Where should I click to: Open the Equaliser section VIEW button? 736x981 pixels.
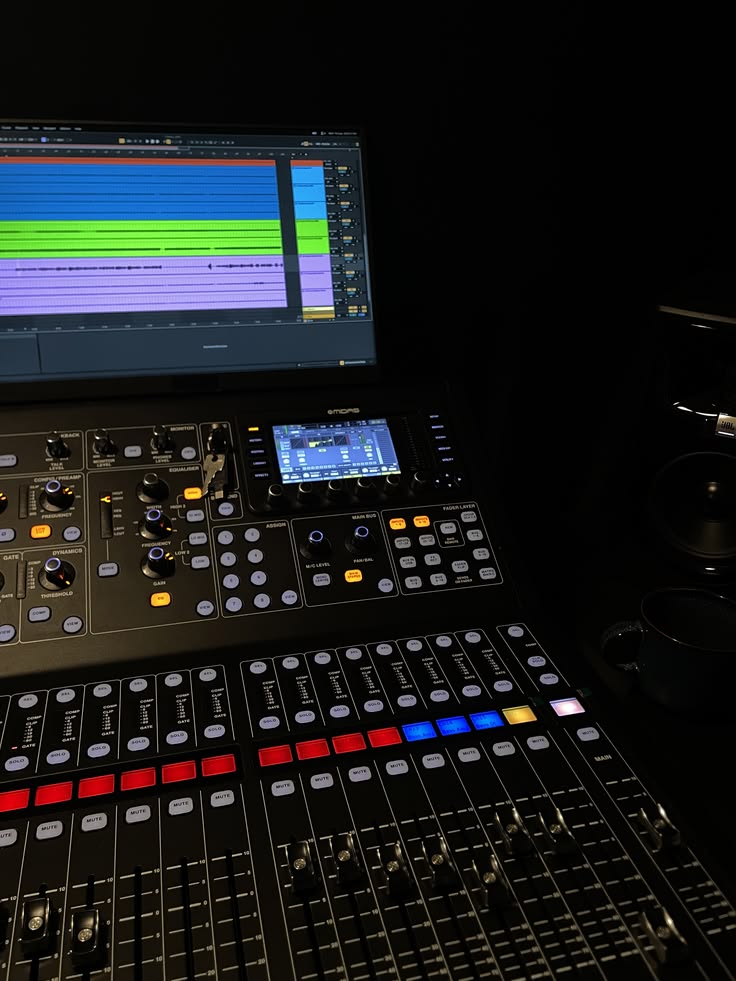(x=205, y=607)
